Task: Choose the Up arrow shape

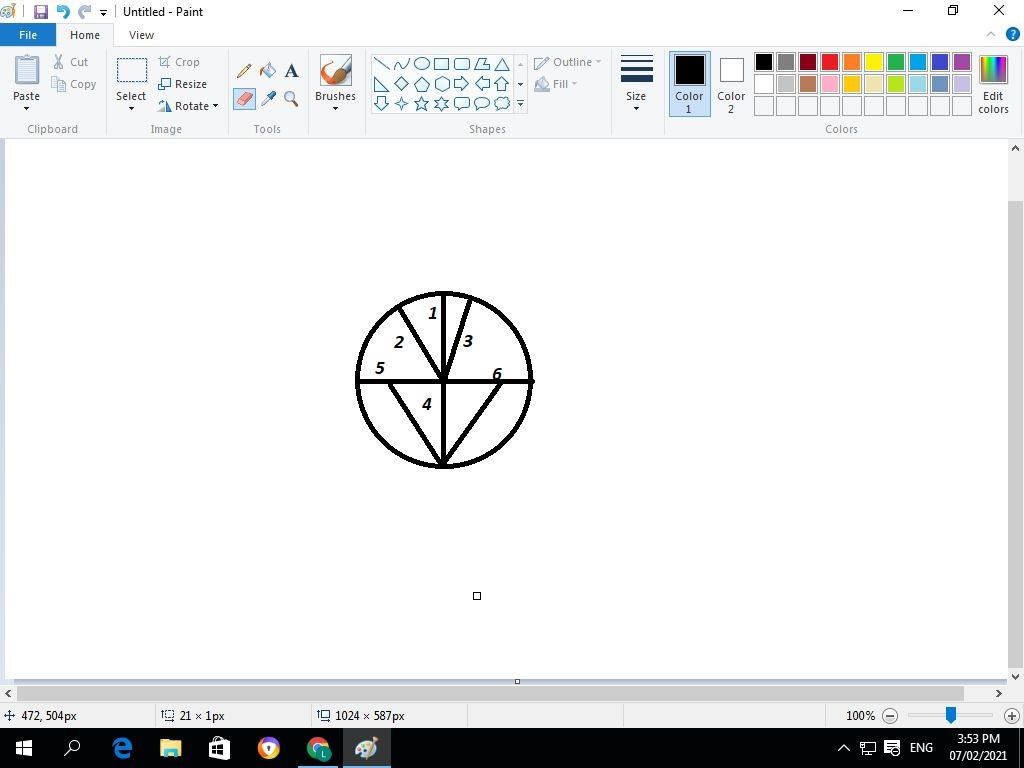Action: [x=502, y=84]
